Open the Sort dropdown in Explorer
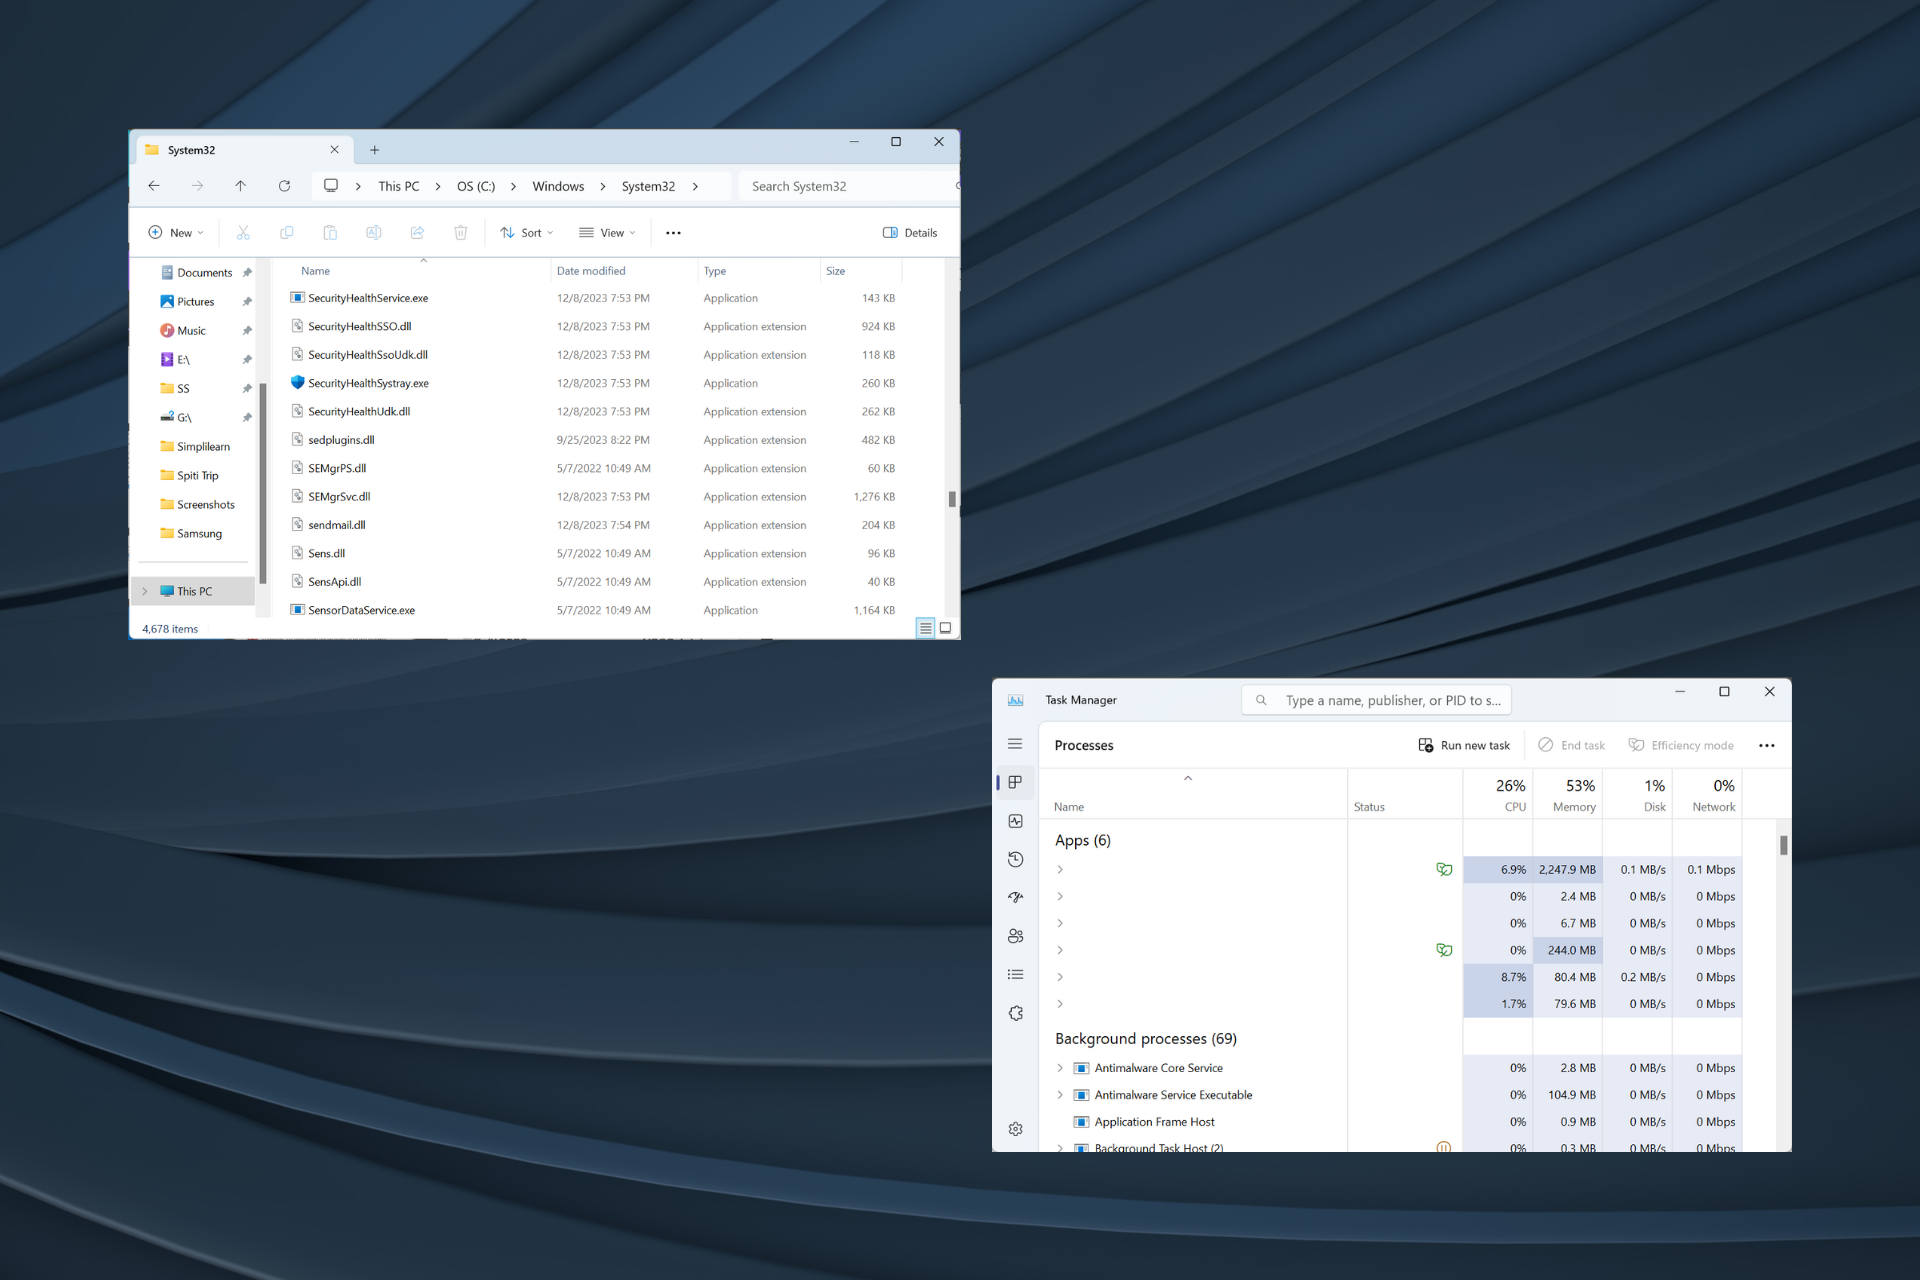Viewport: 1920px width, 1280px height. tap(527, 233)
